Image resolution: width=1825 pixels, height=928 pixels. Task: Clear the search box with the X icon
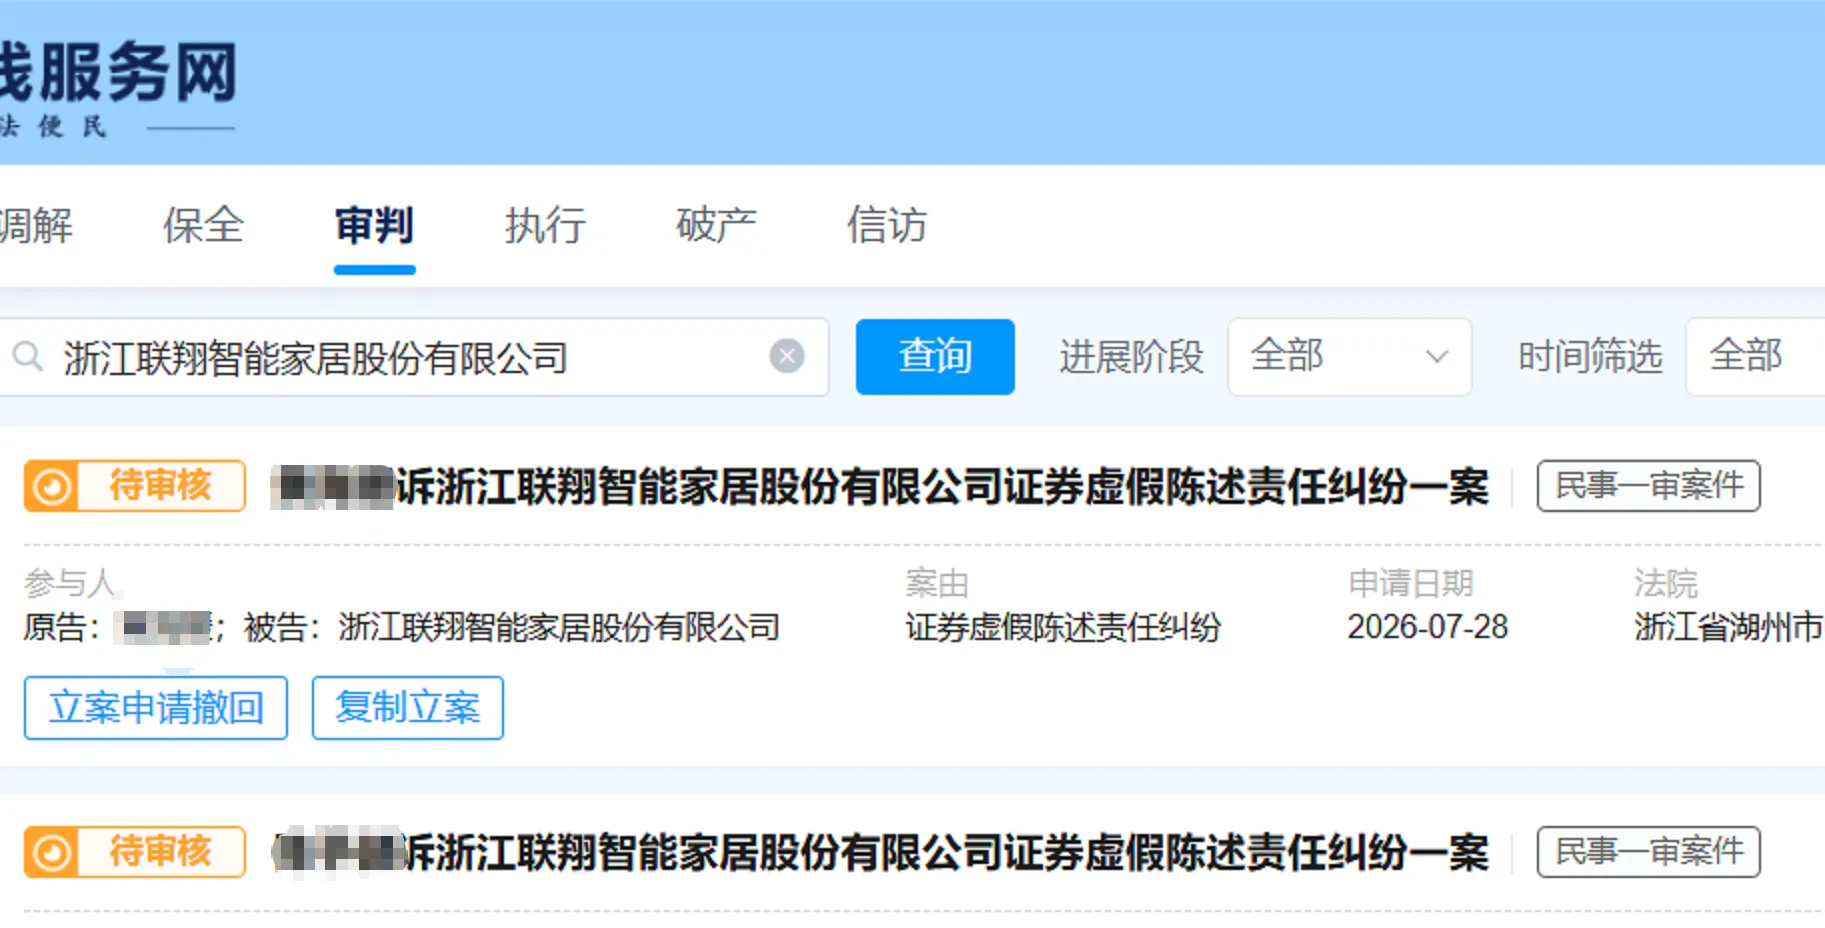787,356
